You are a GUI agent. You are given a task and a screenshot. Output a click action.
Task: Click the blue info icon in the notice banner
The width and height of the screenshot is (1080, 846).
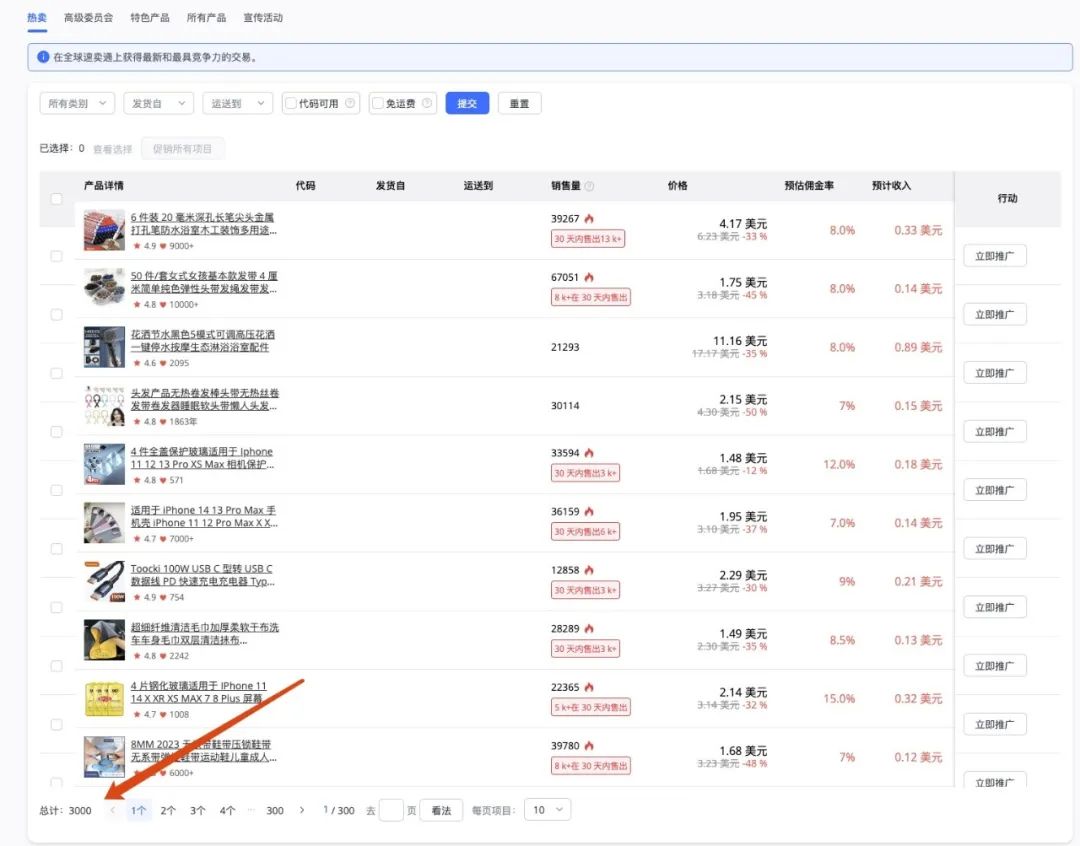point(43,57)
